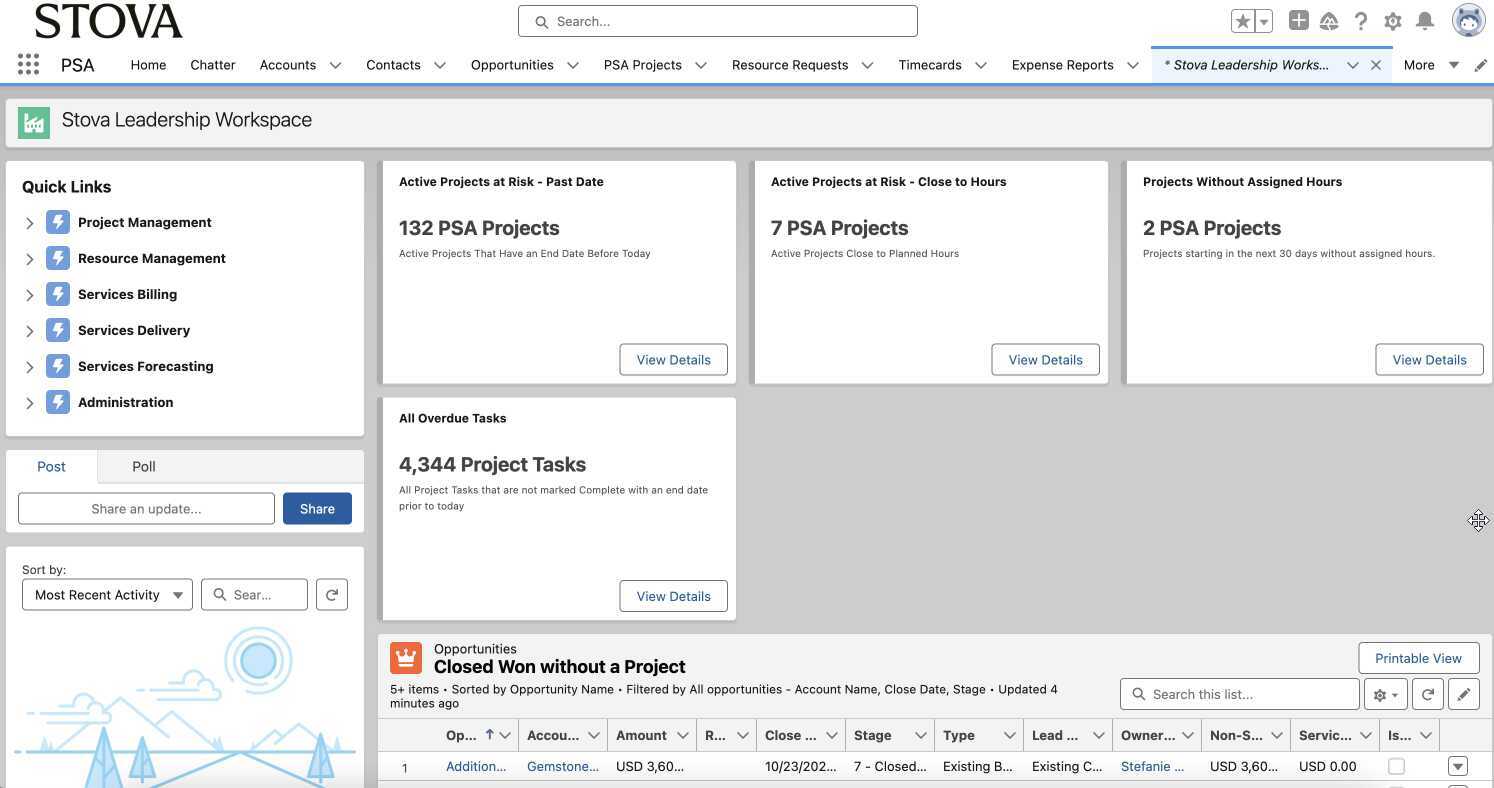This screenshot has height=788, width=1494.
Task: Open the Printable View
Action: [1418, 658]
